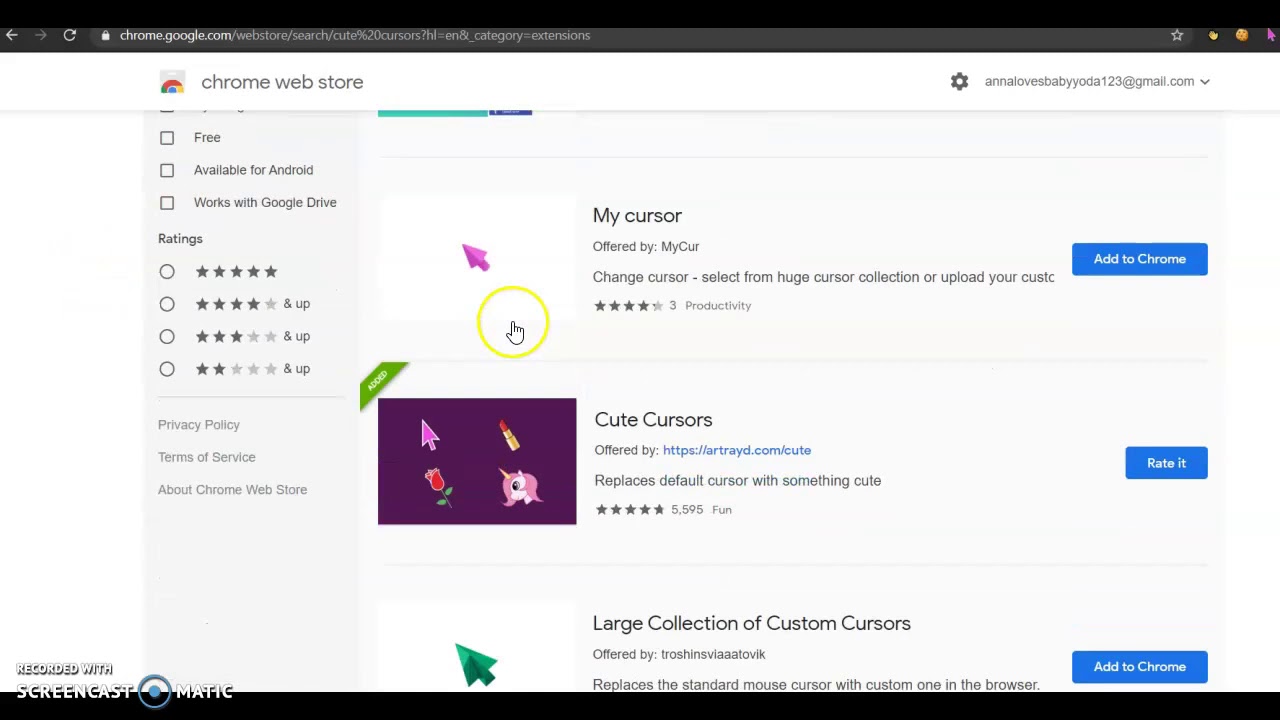This screenshot has height=720, width=1280.
Task: Check the Free filter checkbox
Action: click(x=167, y=138)
